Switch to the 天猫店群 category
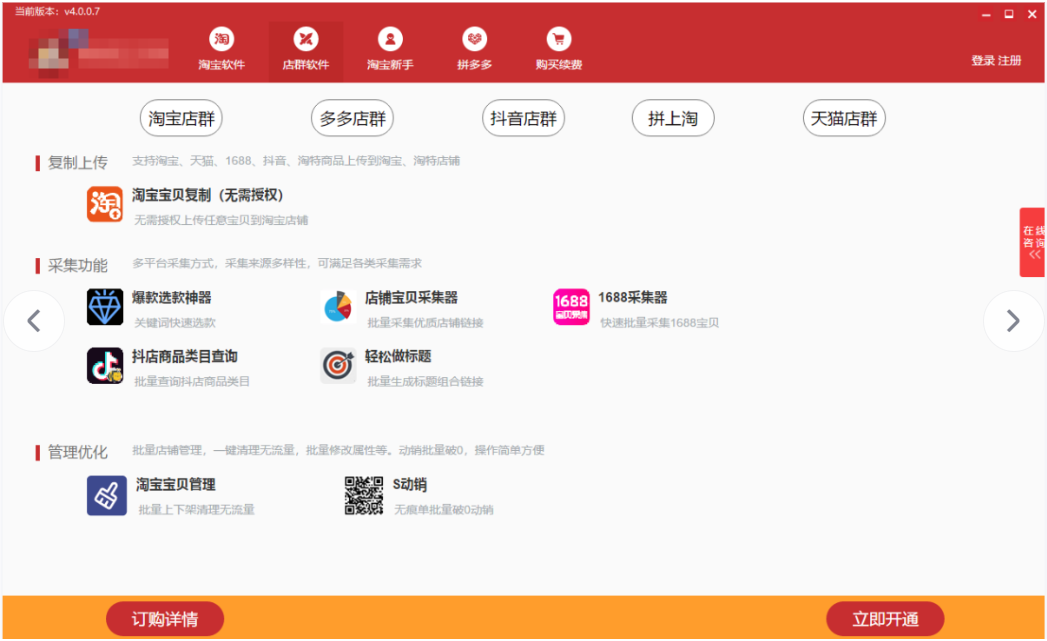 pos(844,118)
